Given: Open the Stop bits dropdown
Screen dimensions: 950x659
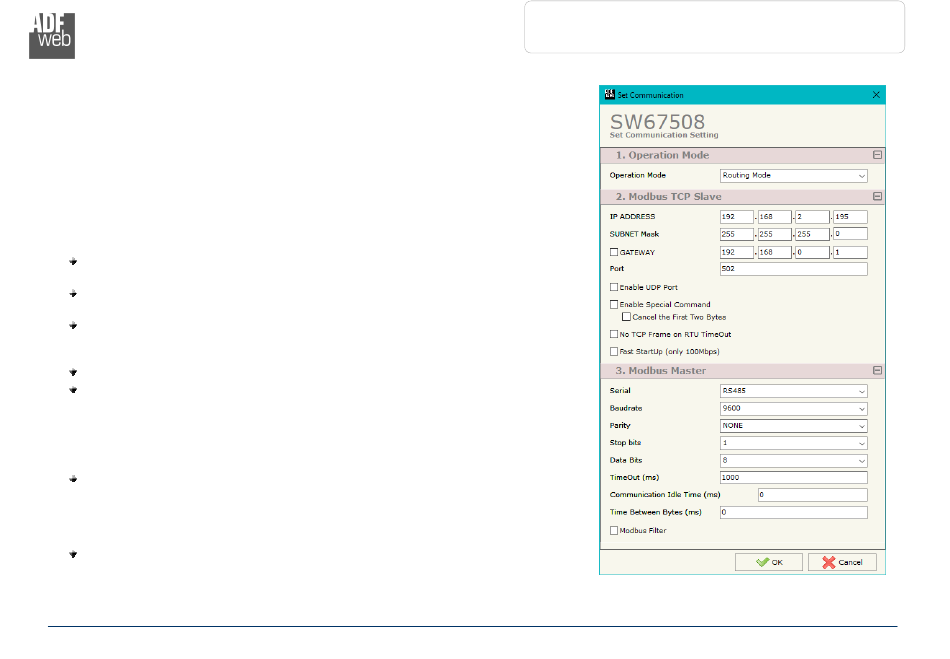Looking at the screenshot, I should (x=793, y=443).
